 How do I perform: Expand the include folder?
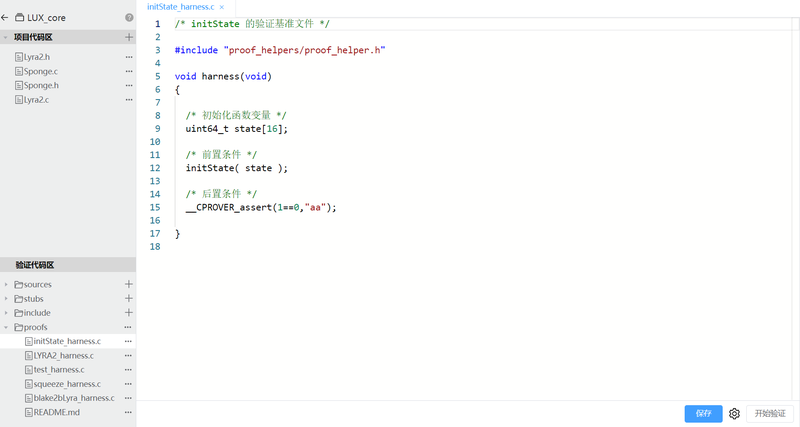click(6, 313)
